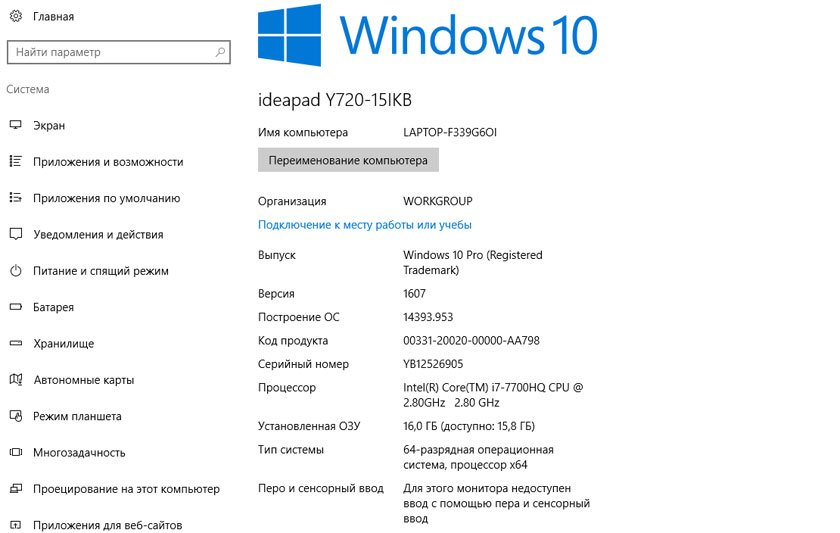Click the Перо и сенсорный ввод label
Viewport: 840px width, 533px height.
tap(321, 489)
